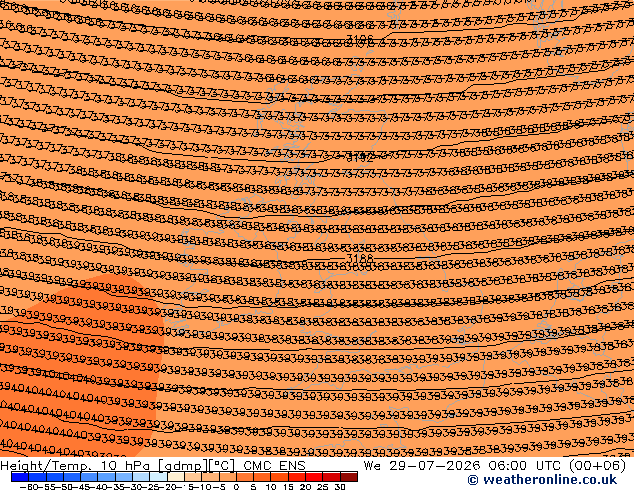Select legend swatch between -40 and -35
The height and width of the screenshot is (490, 634).
coord(106,477)
